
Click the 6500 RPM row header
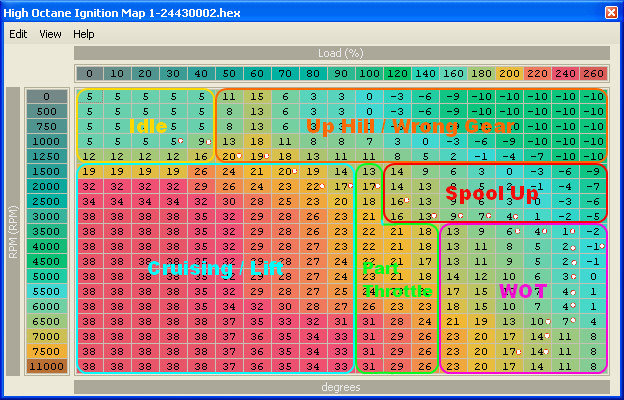45,322
